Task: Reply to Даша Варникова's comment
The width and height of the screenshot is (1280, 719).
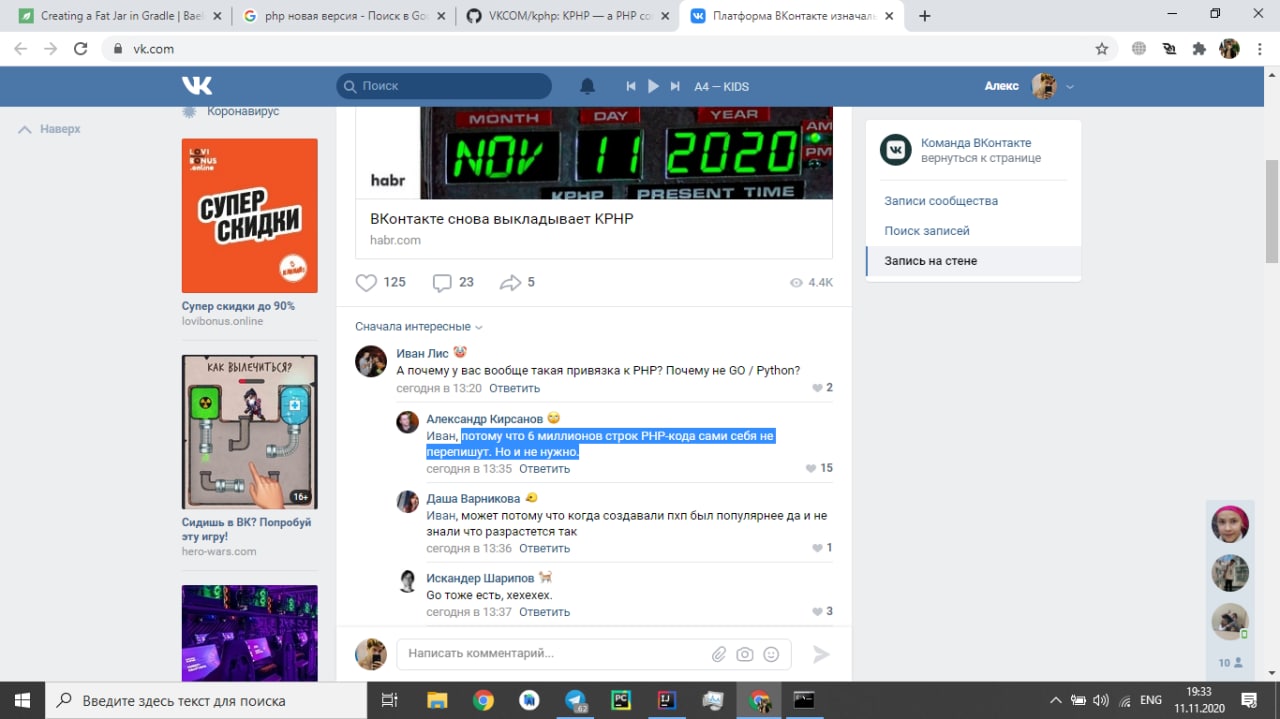Action: (544, 548)
